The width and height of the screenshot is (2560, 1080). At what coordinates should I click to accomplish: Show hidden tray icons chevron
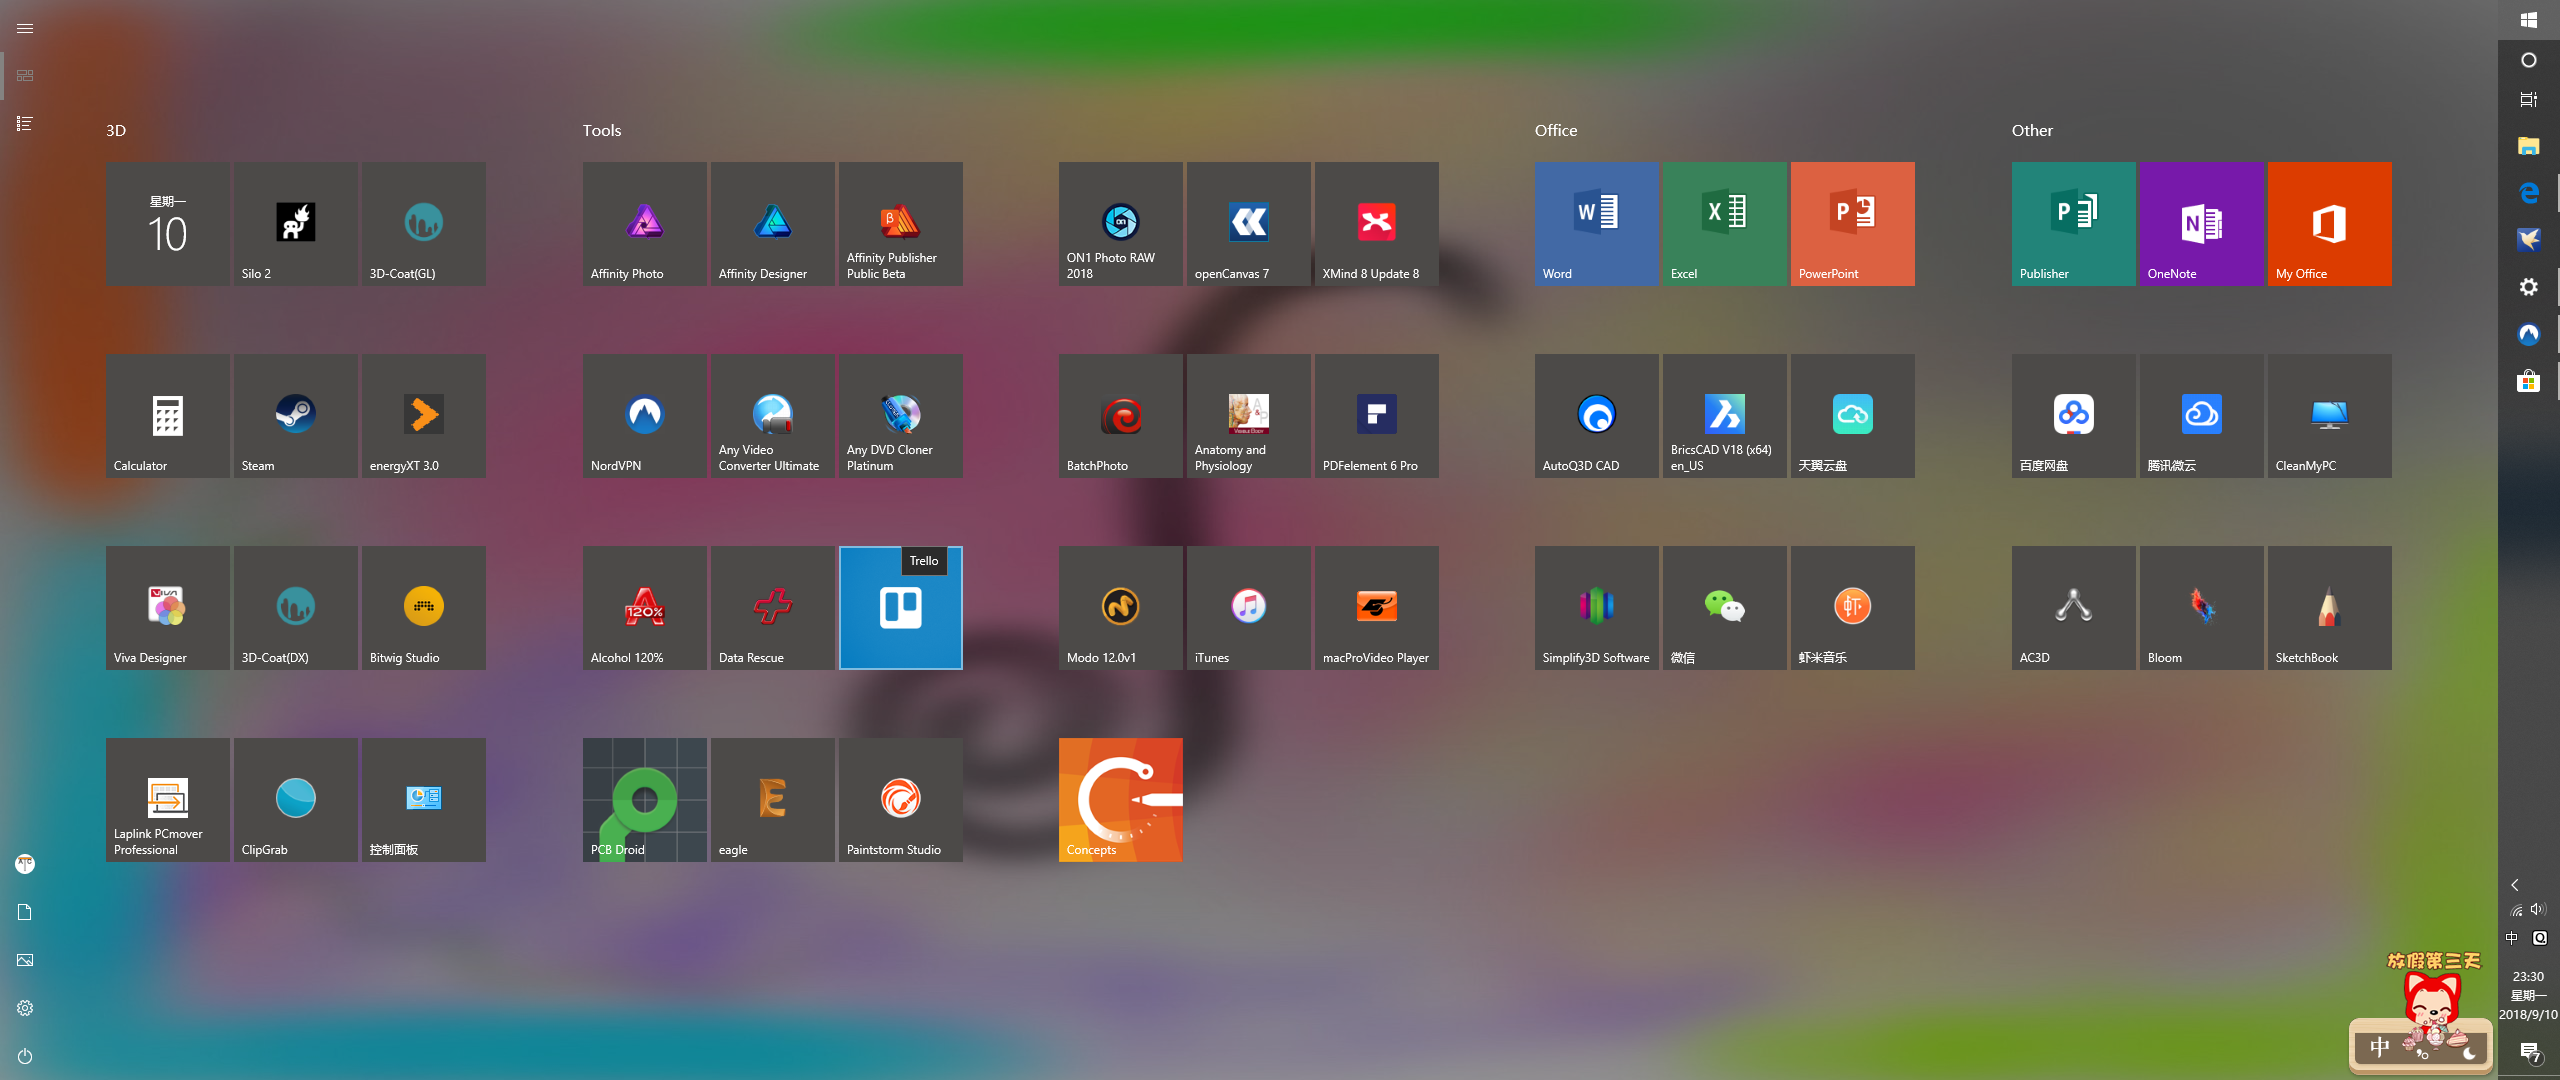pyautogui.click(x=2515, y=885)
